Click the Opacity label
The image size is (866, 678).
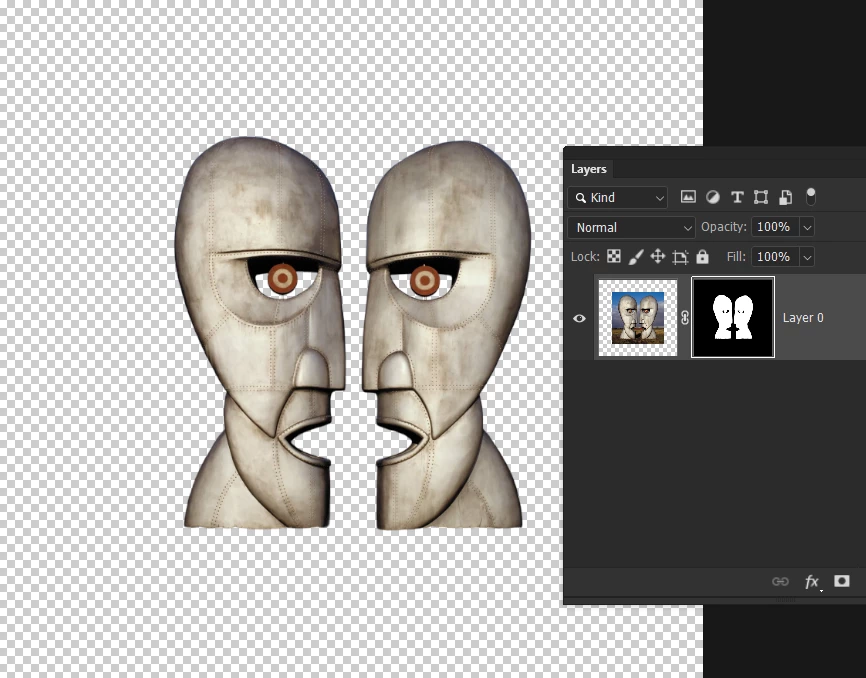724,227
